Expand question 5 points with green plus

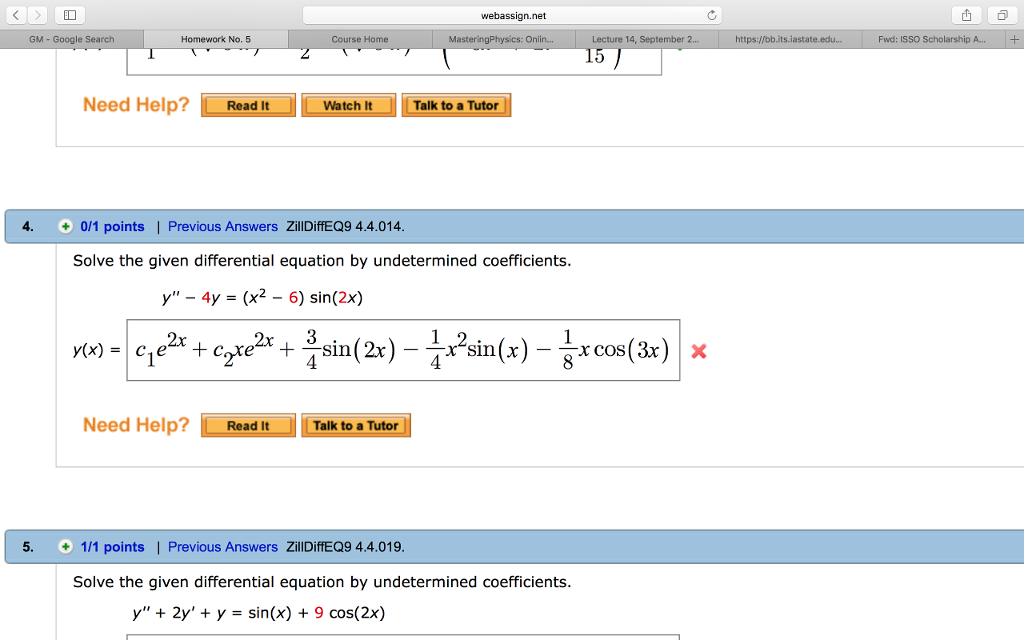[65, 547]
